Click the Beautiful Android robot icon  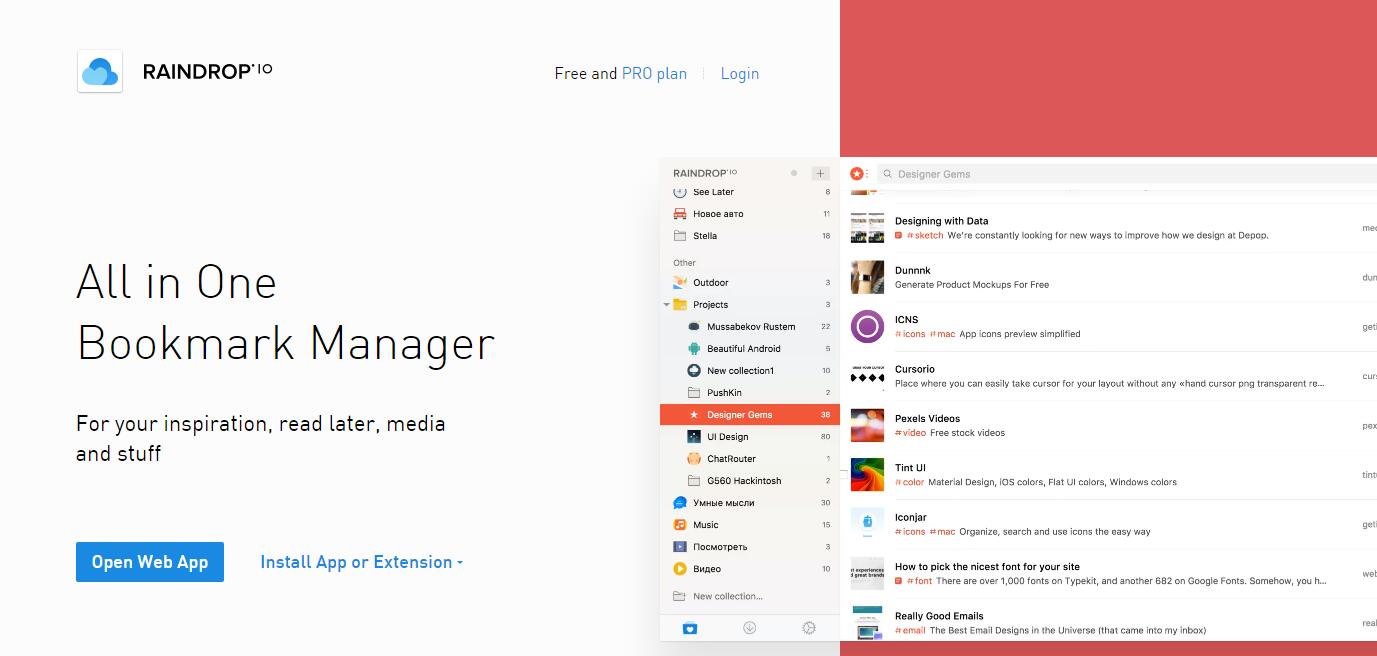coord(694,349)
